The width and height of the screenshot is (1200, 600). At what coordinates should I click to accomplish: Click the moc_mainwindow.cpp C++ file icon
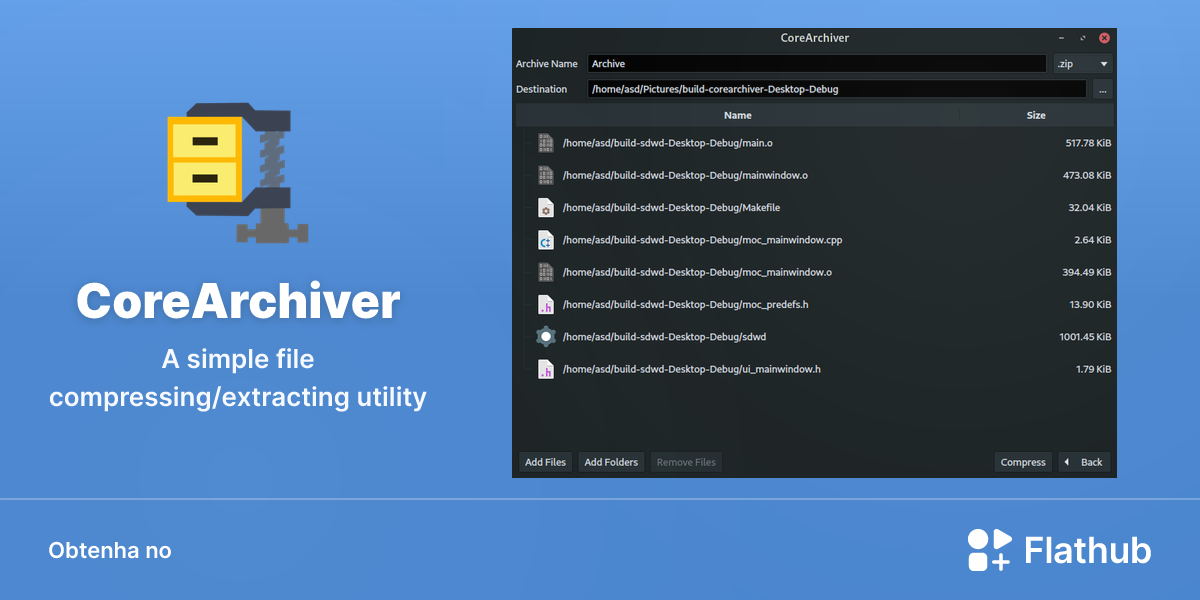[545, 240]
